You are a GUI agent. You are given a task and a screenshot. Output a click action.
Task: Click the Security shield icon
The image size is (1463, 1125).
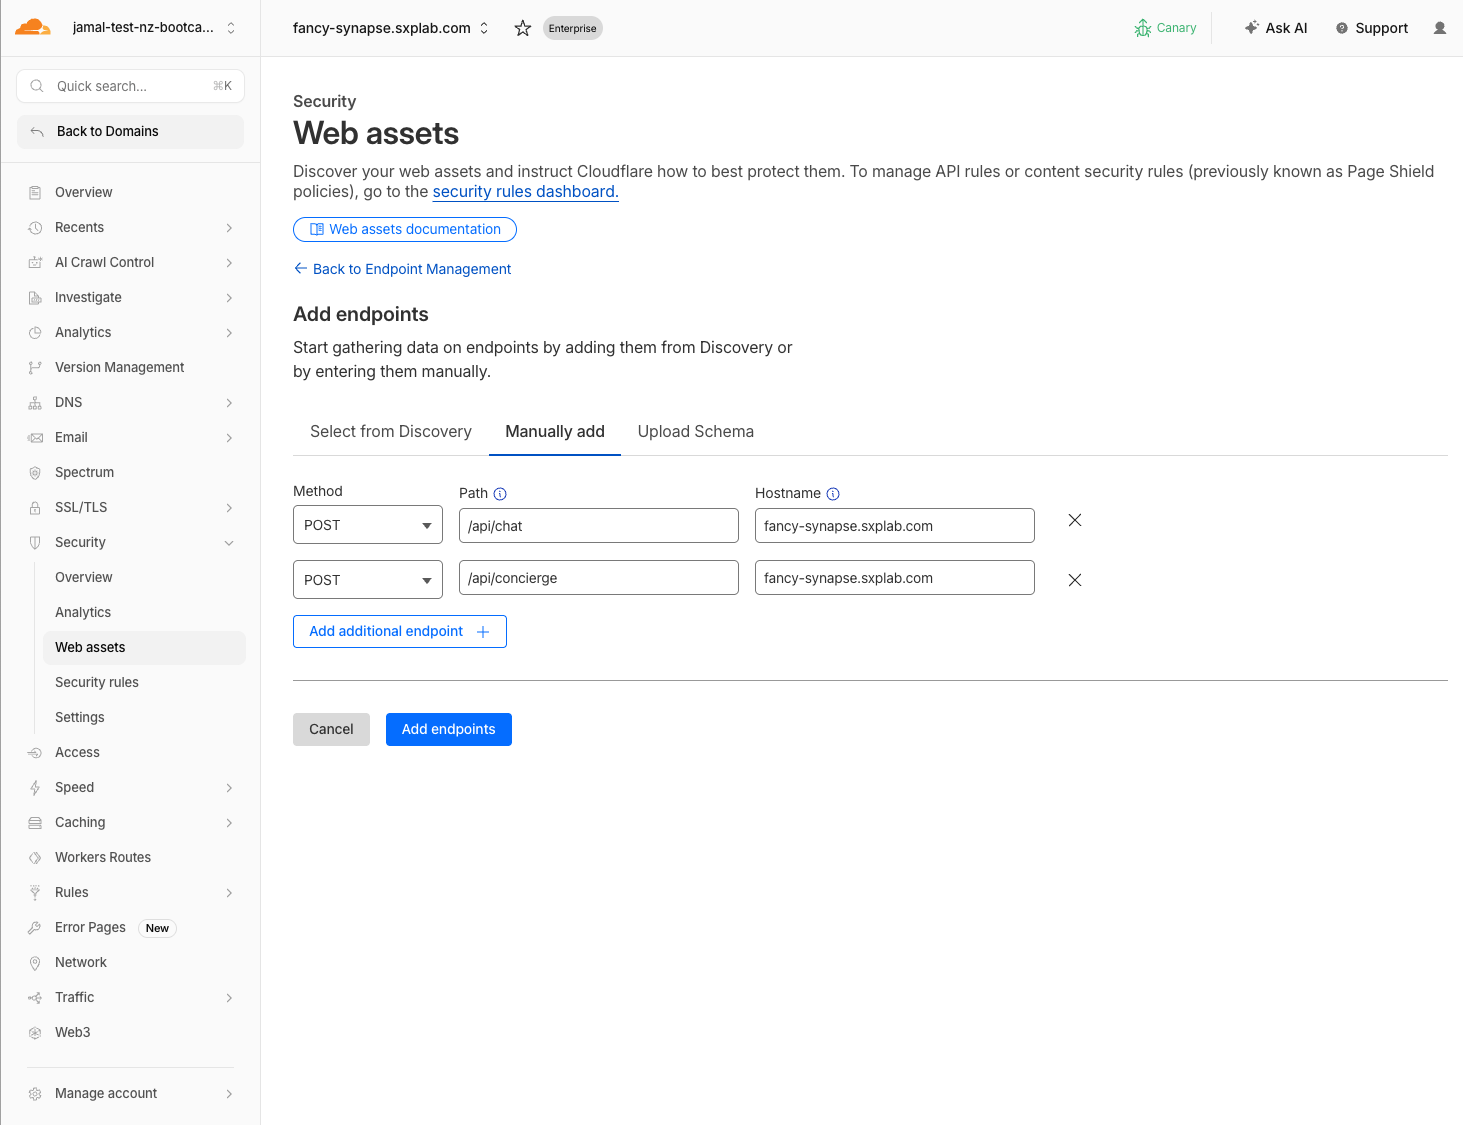(35, 542)
